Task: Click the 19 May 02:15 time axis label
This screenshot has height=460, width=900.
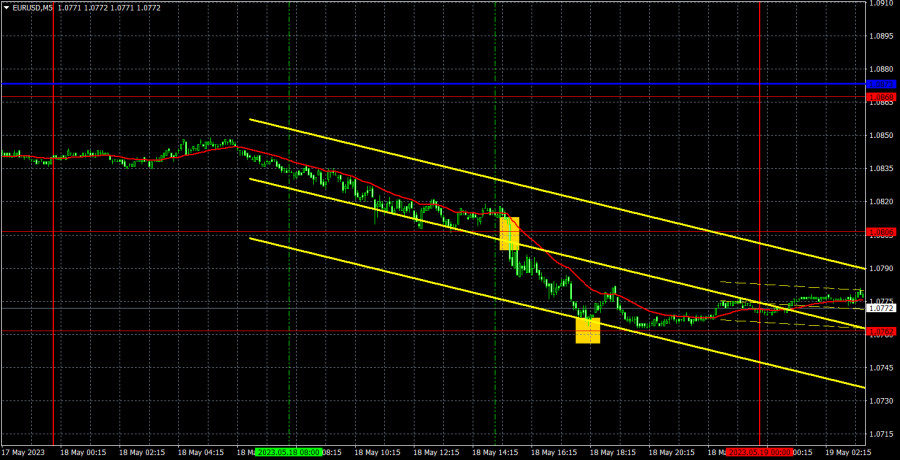Action: coord(844,452)
